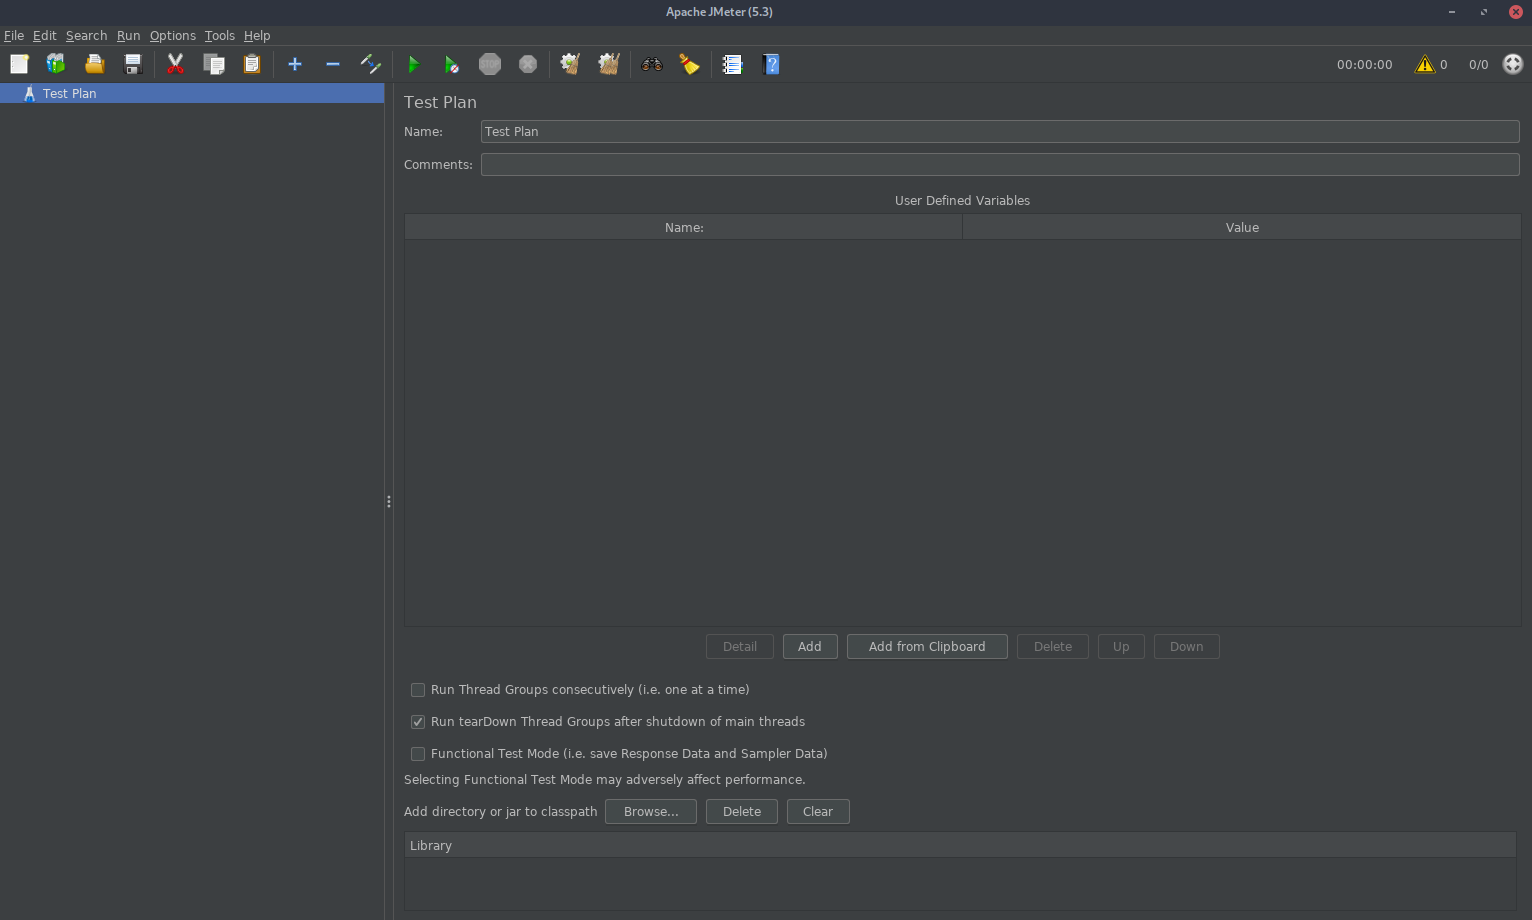Image resolution: width=1532 pixels, height=920 pixels.
Task: Click the Up button
Action: (1121, 647)
